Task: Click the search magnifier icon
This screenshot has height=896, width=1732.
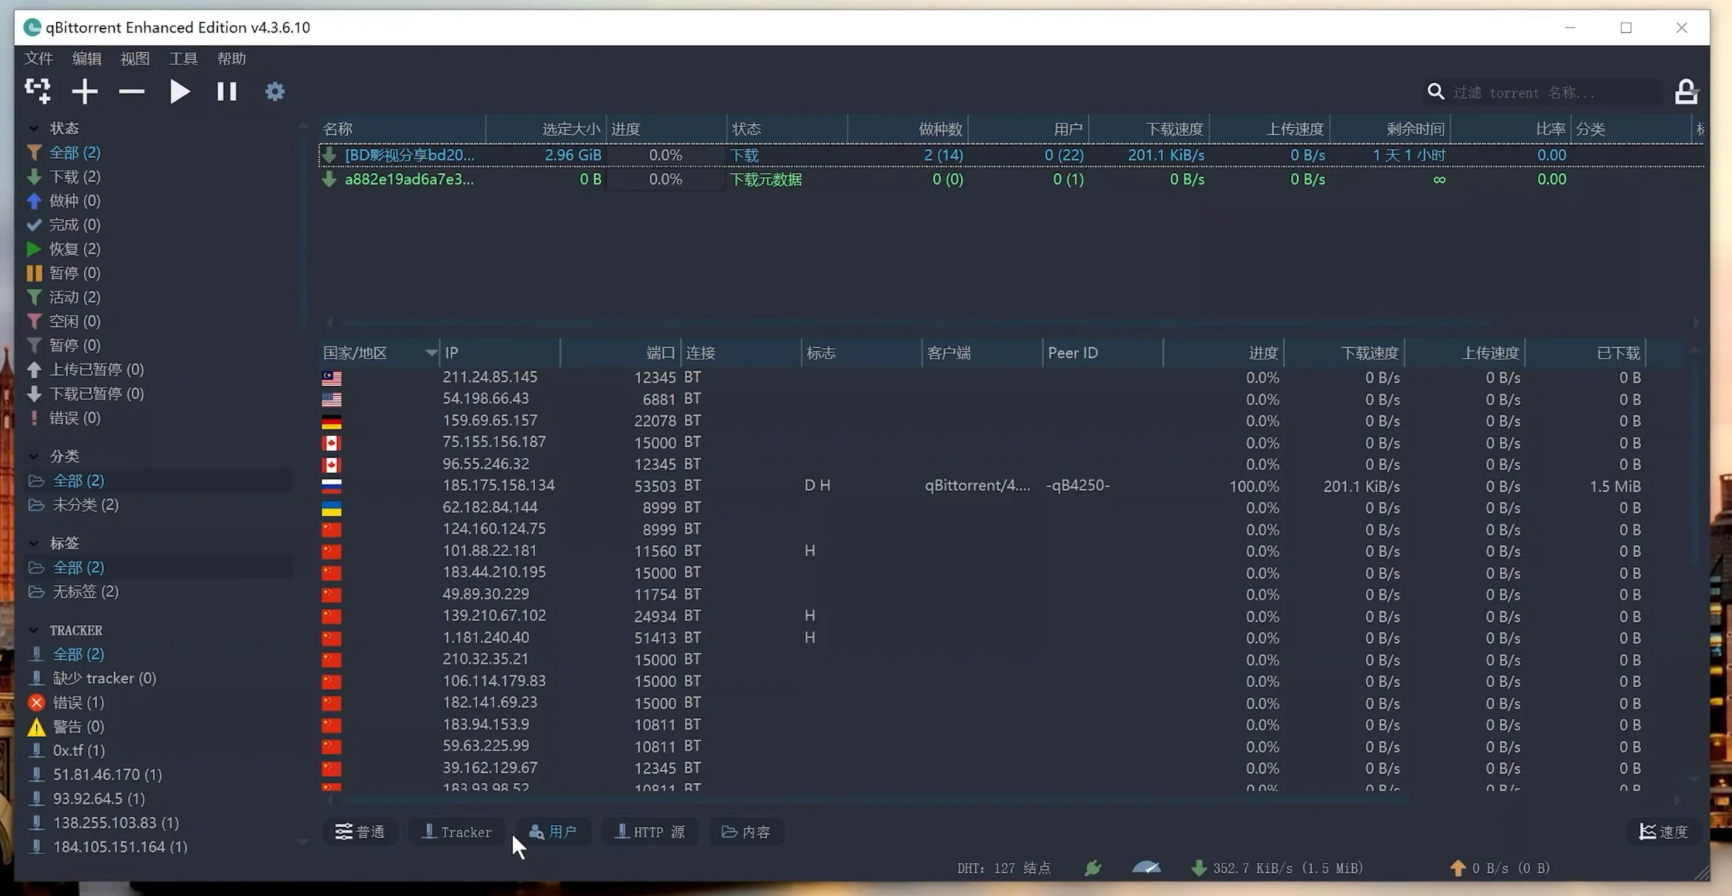Action: [1436, 92]
